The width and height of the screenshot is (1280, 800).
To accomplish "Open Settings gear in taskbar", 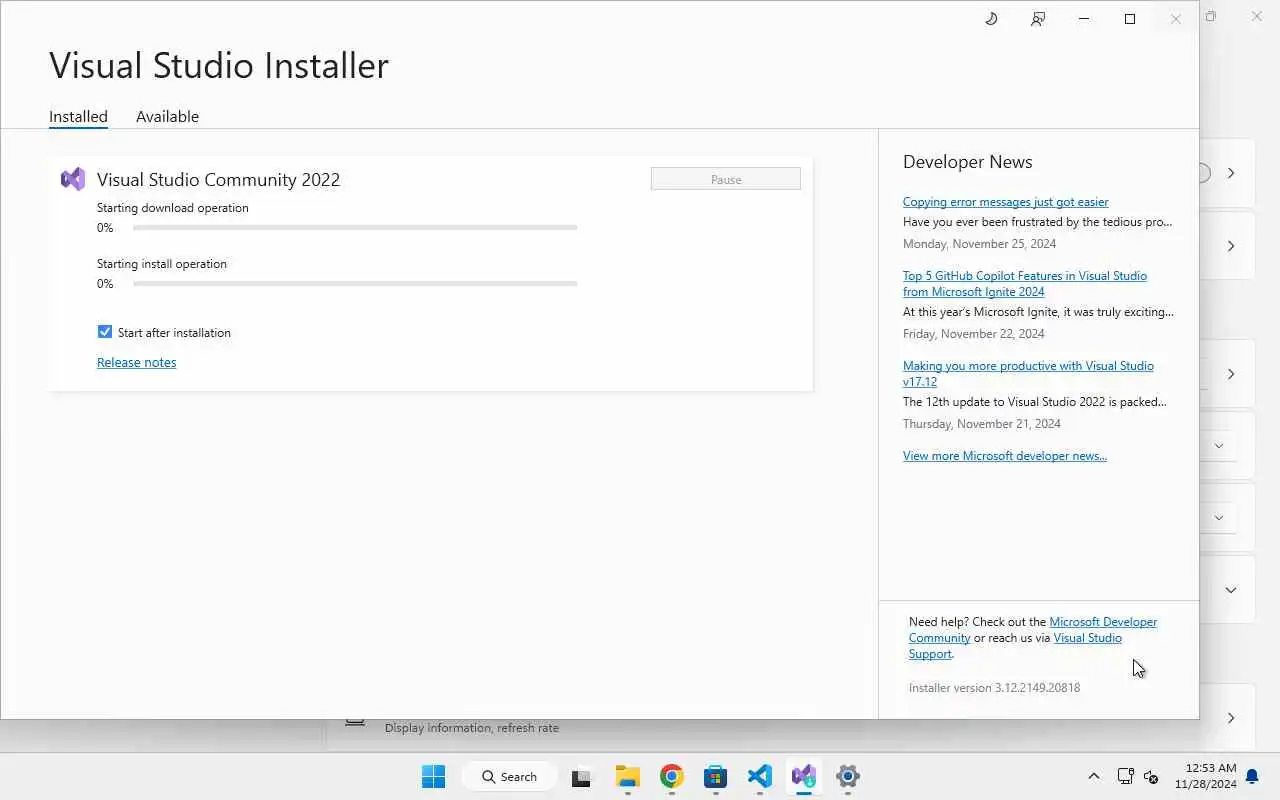I will coord(847,776).
